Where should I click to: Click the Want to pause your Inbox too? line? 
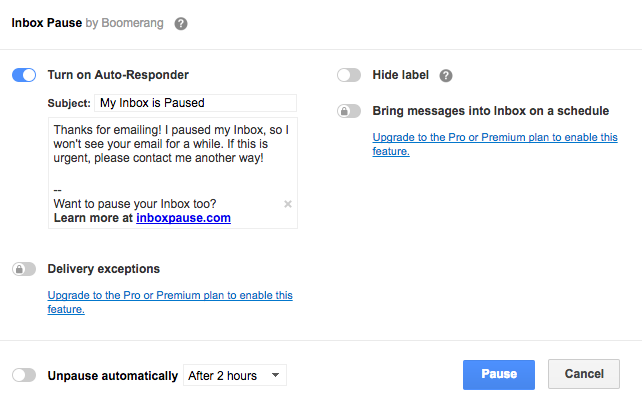point(135,204)
